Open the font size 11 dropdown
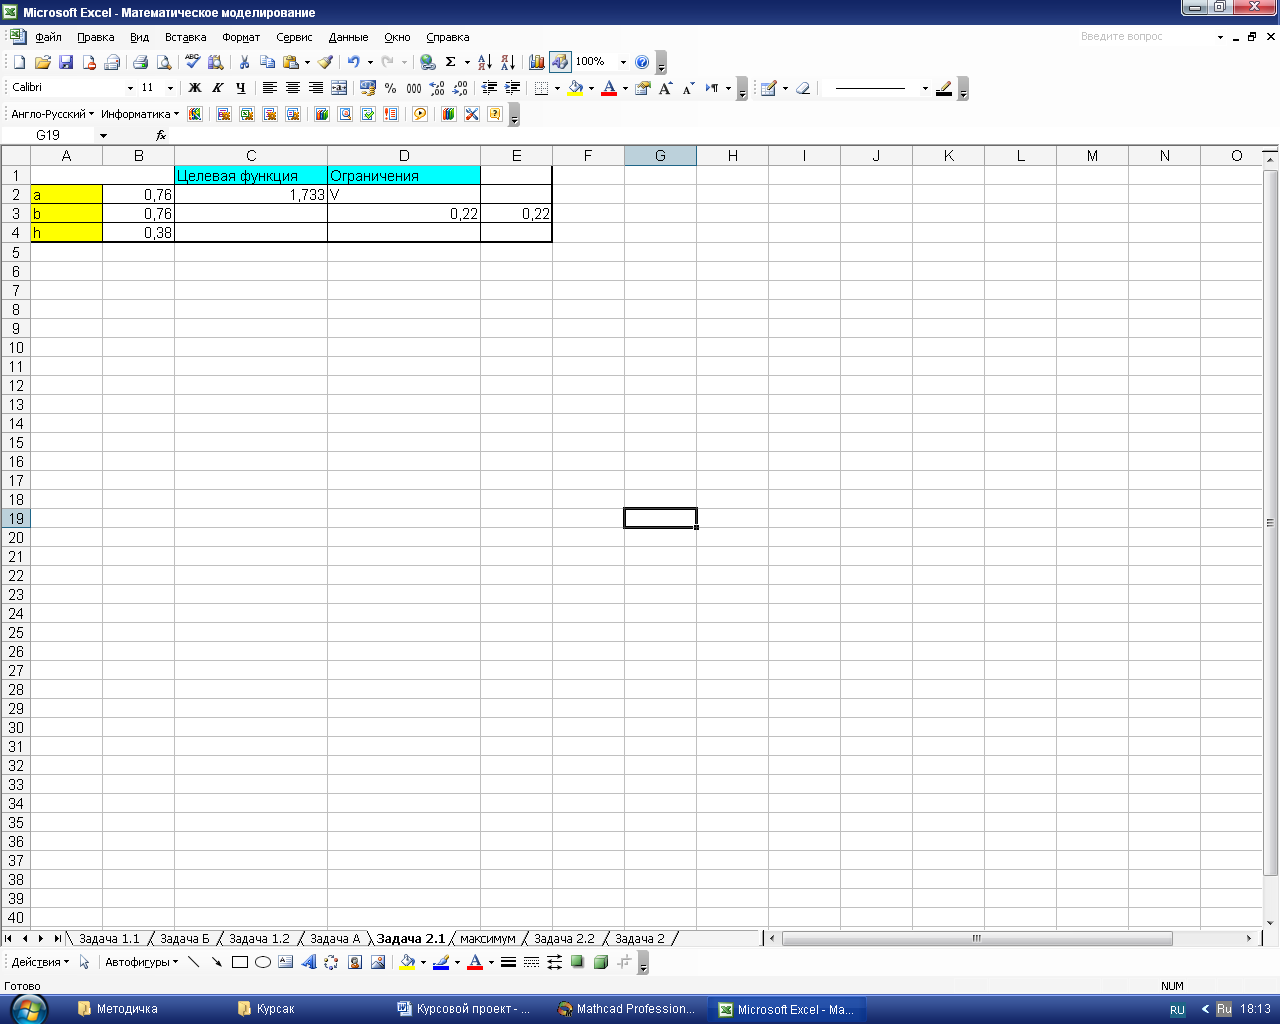Viewport: 1280px width, 1024px height. [170, 88]
